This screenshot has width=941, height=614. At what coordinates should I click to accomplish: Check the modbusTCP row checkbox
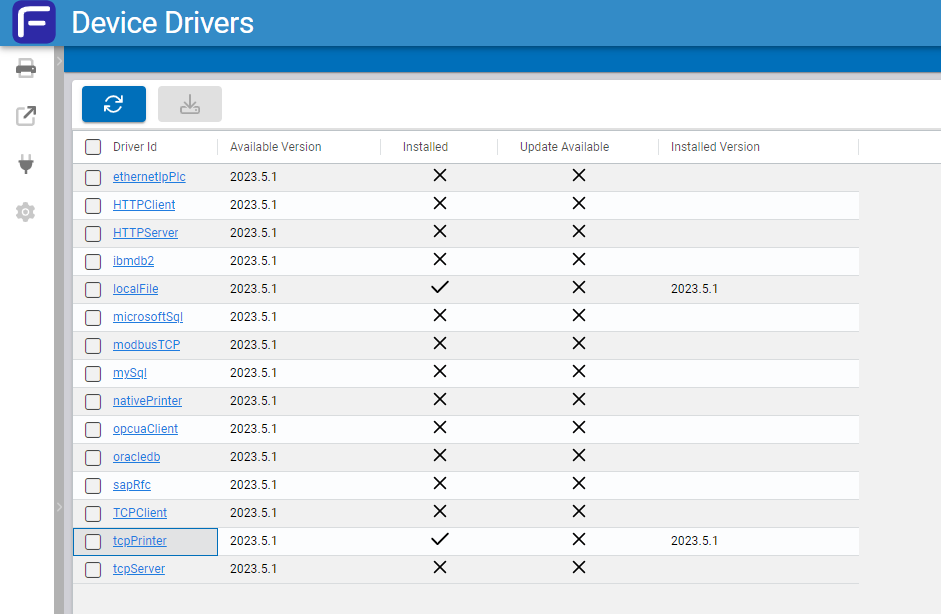[x=93, y=346]
